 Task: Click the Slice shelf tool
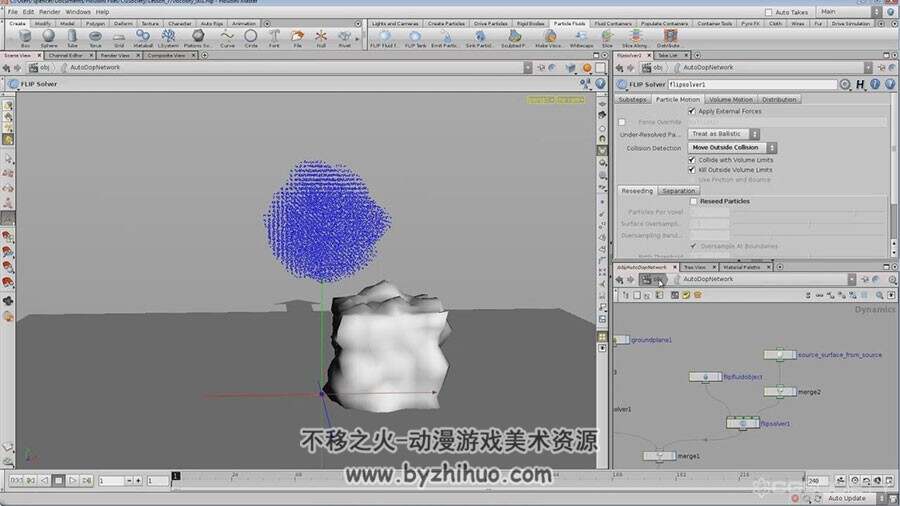607,38
